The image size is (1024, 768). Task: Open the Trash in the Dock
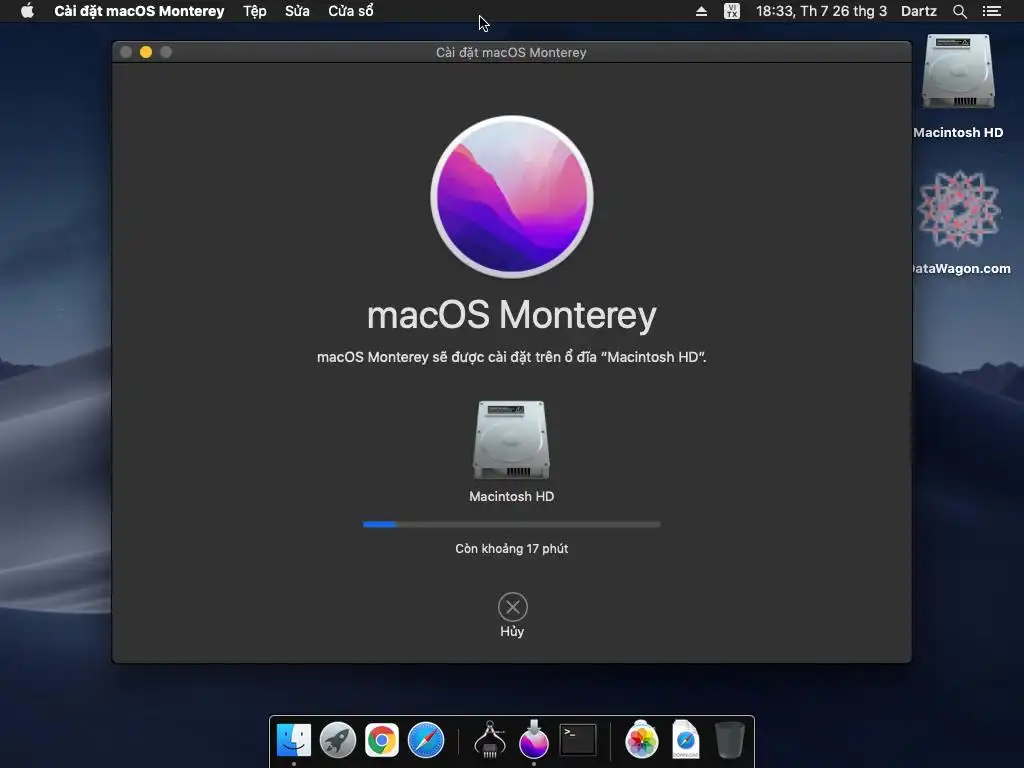click(x=729, y=740)
